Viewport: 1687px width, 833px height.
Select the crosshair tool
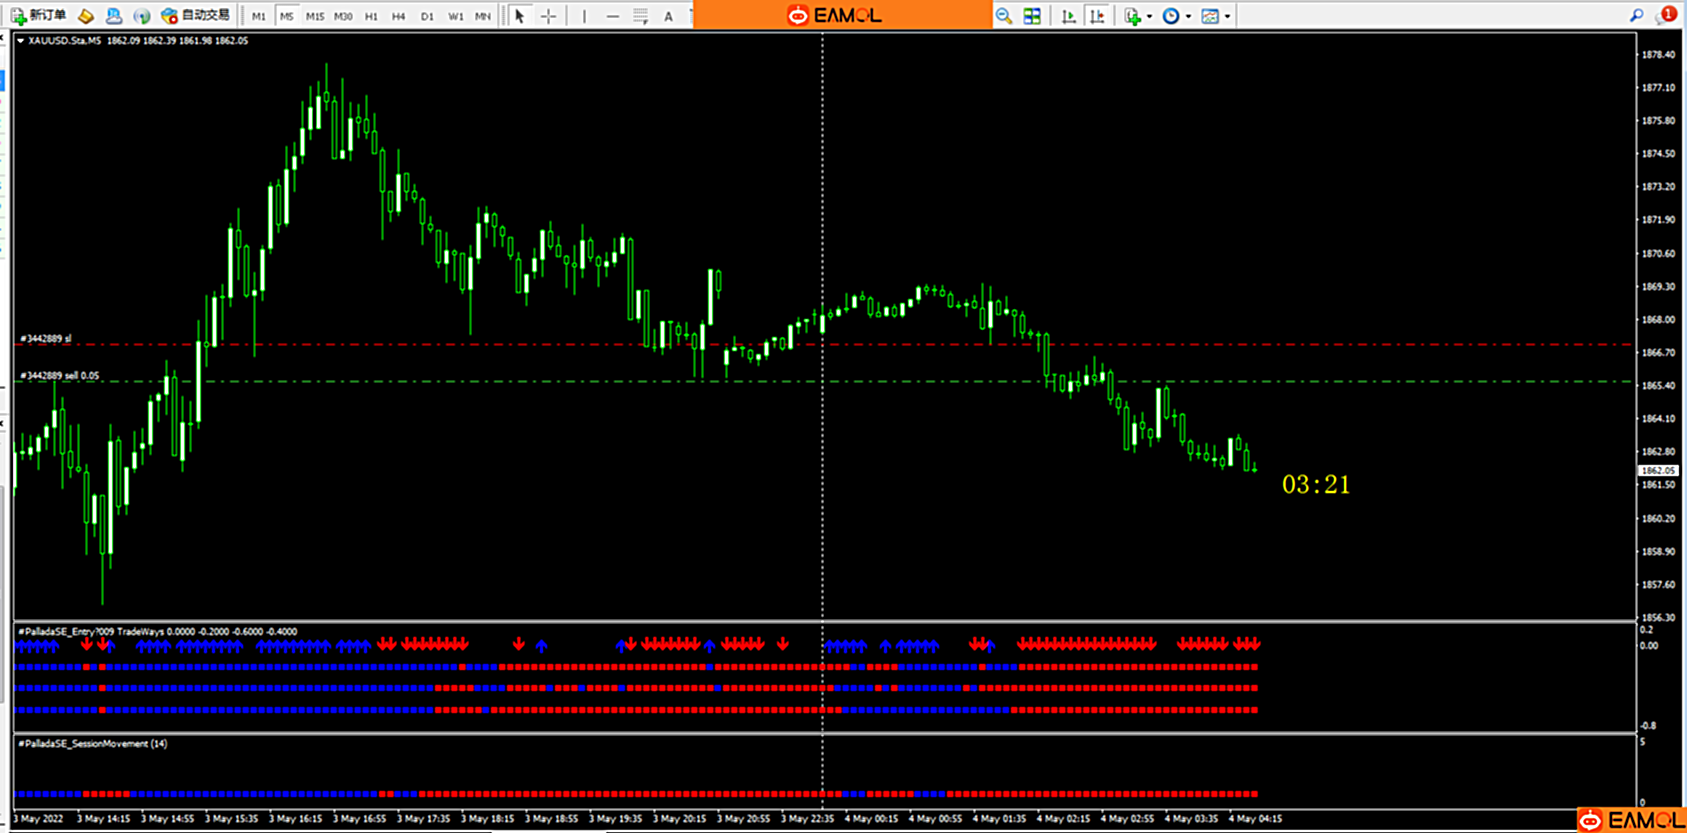(x=548, y=16)
